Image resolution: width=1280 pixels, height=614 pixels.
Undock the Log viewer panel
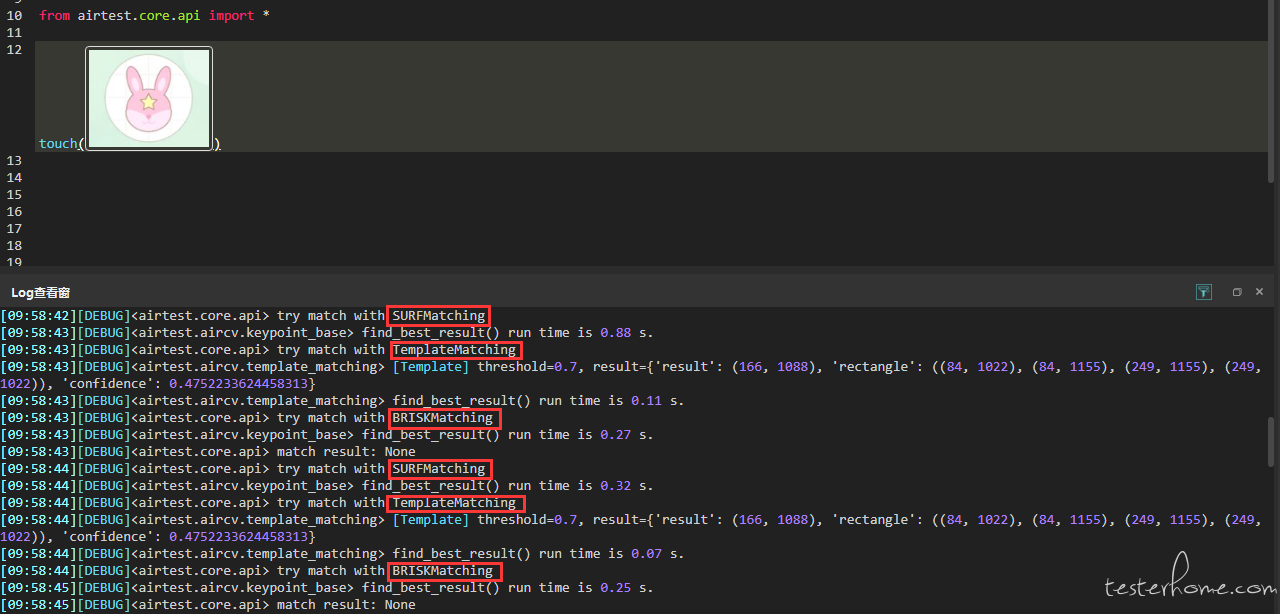pos(1237,292)
